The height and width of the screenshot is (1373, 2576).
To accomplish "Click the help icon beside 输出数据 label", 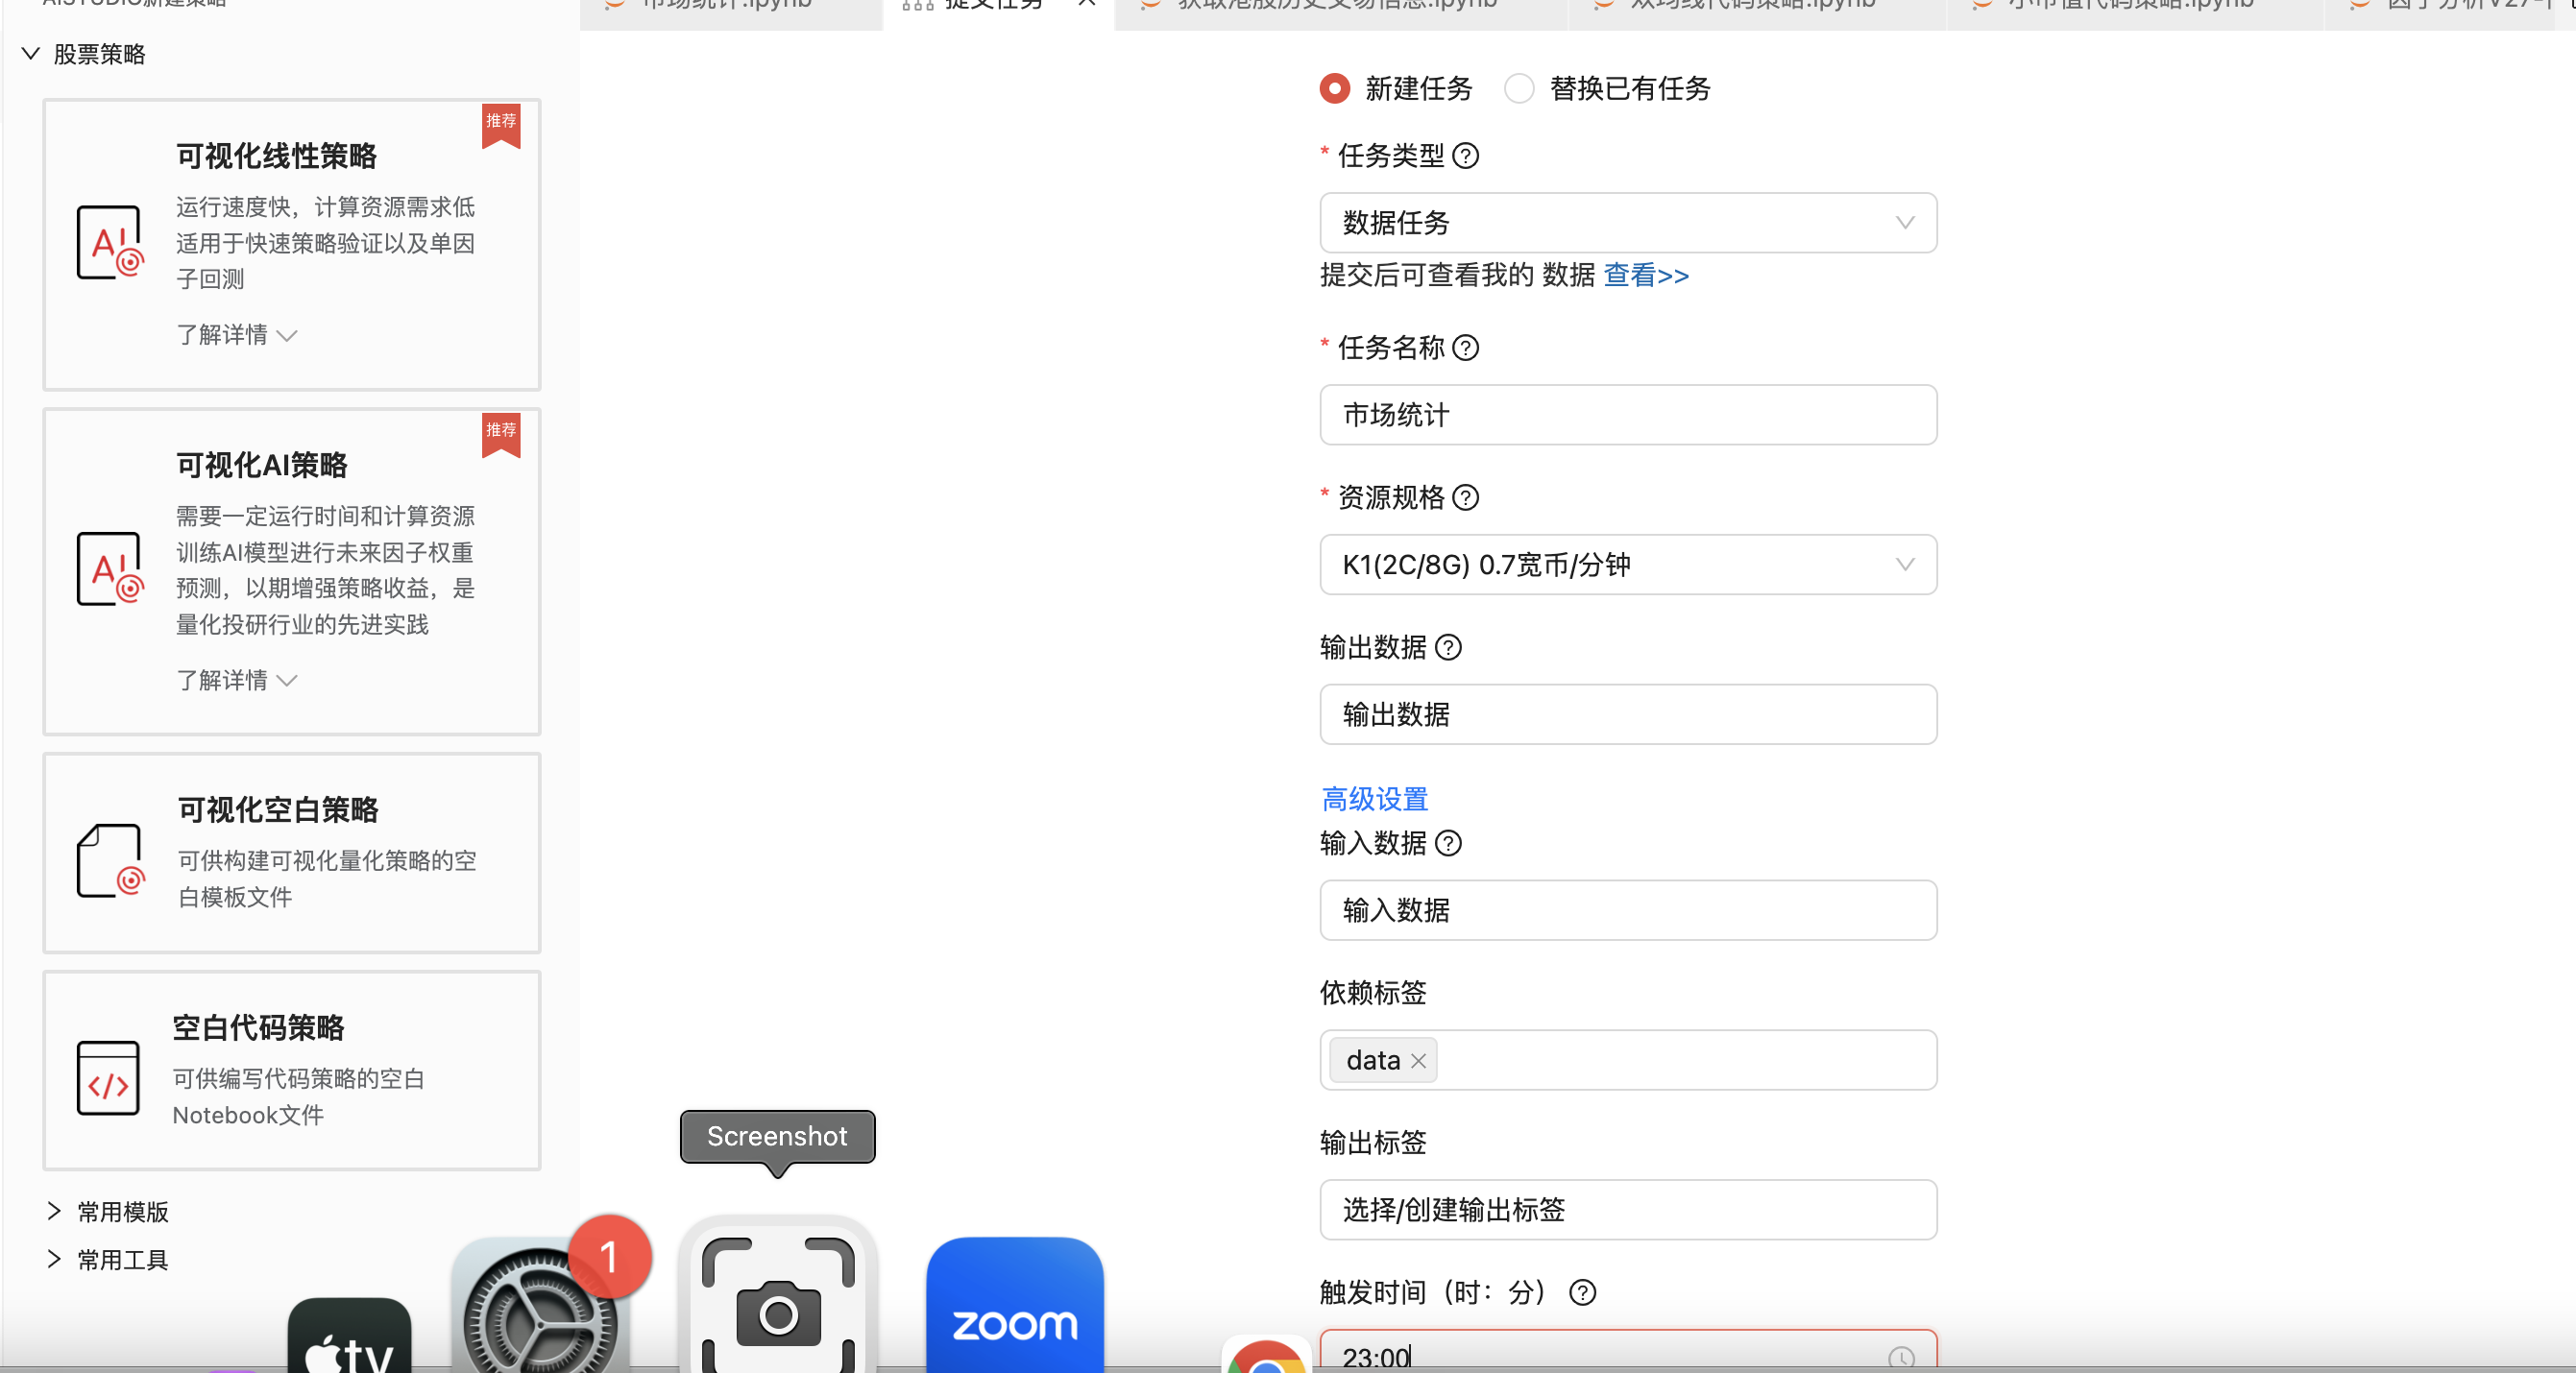I will [1448, 648].
